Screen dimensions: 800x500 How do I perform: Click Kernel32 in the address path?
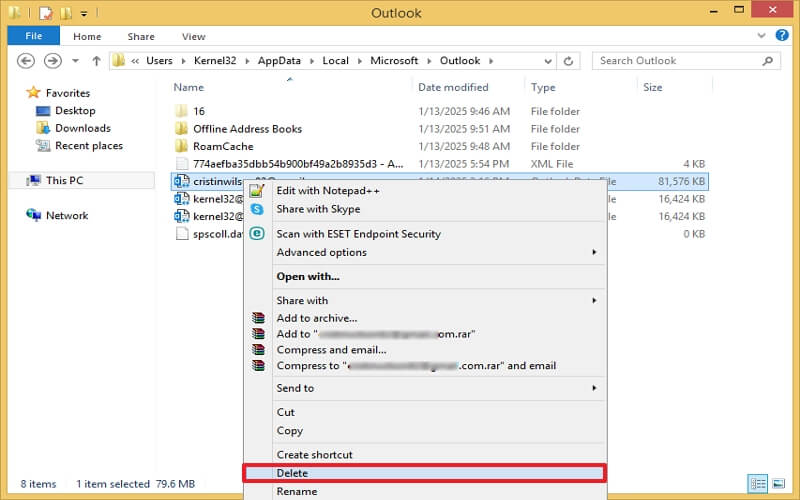coord(215,61)
